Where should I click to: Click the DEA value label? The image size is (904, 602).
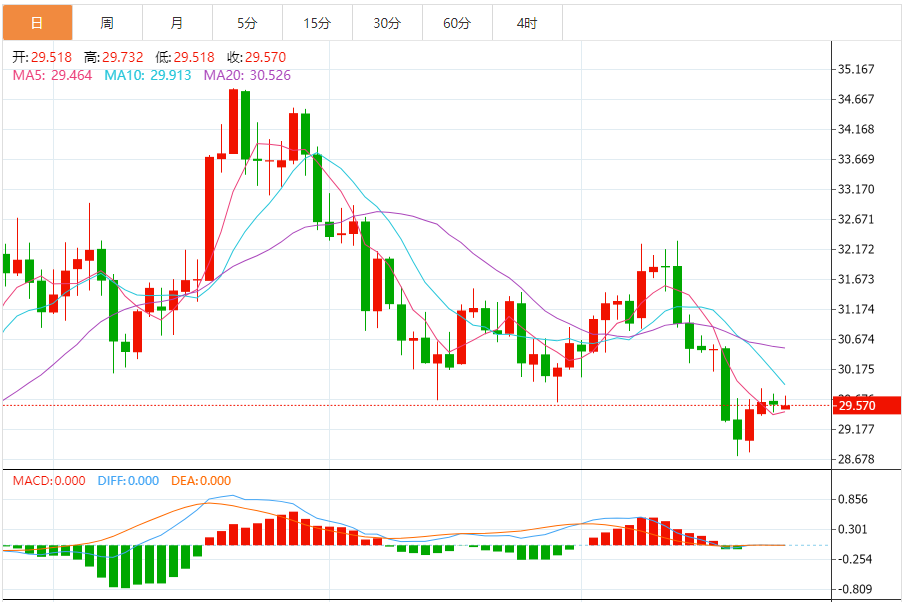[x=201, y=480]
